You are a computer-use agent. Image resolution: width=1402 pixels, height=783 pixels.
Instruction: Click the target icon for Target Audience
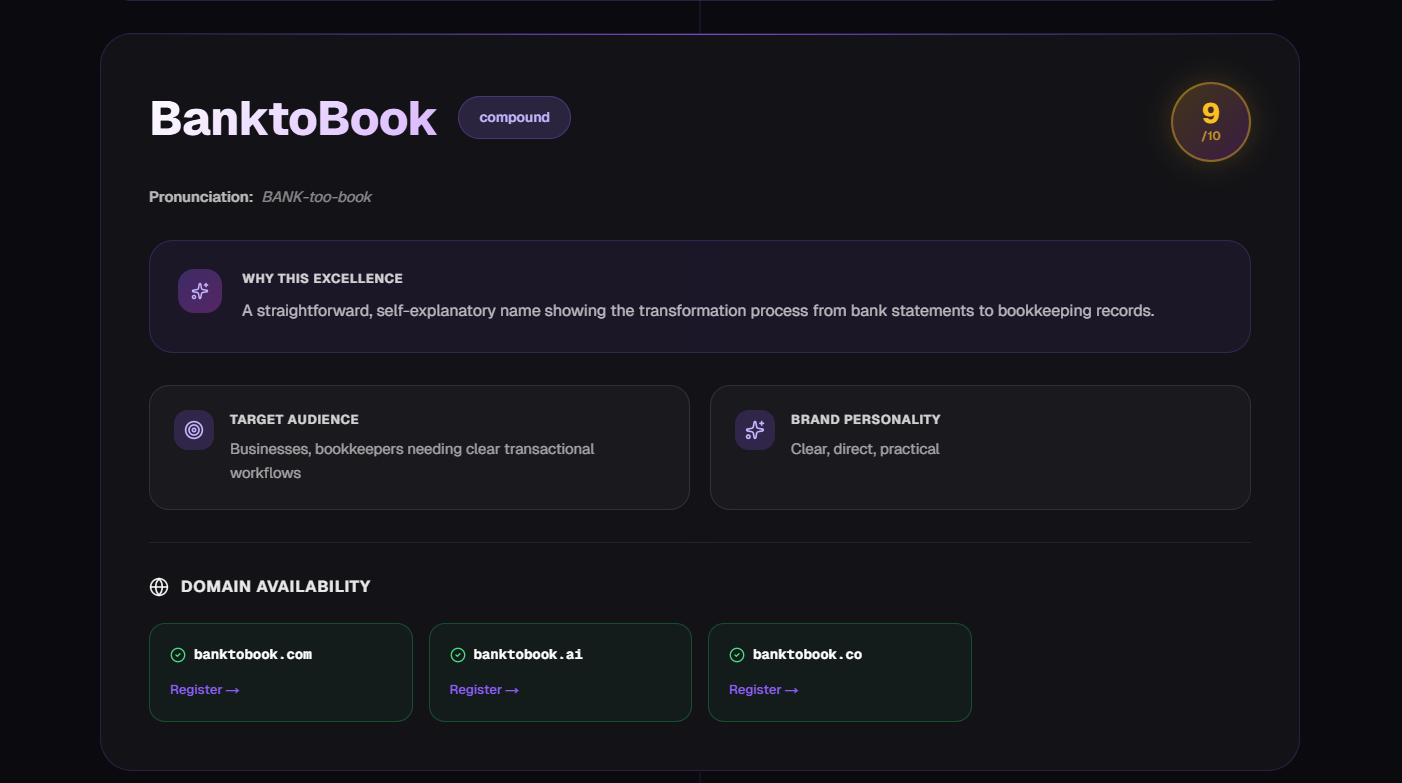194,430
